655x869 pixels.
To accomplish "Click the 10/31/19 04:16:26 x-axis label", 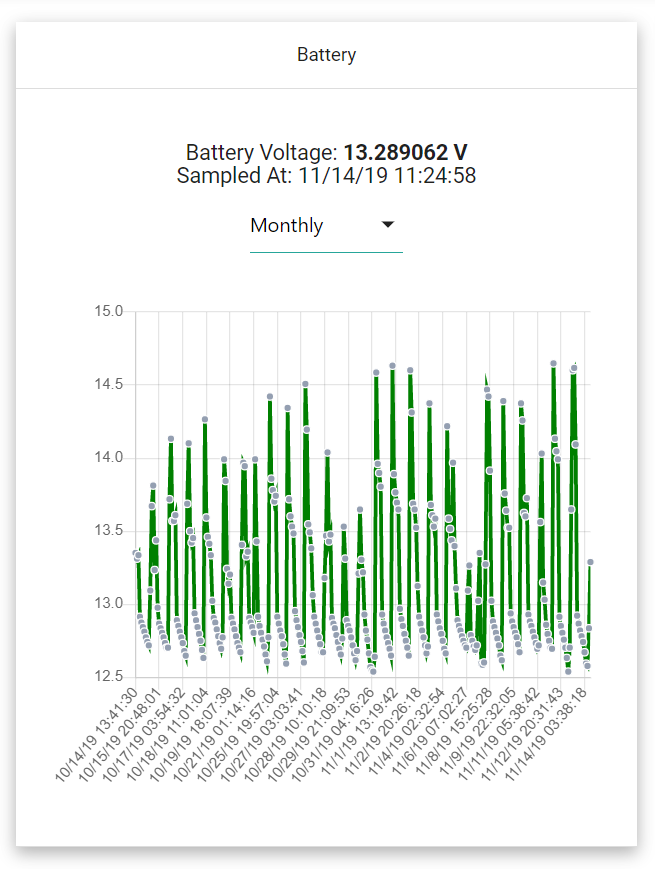I will click(333, 734).
